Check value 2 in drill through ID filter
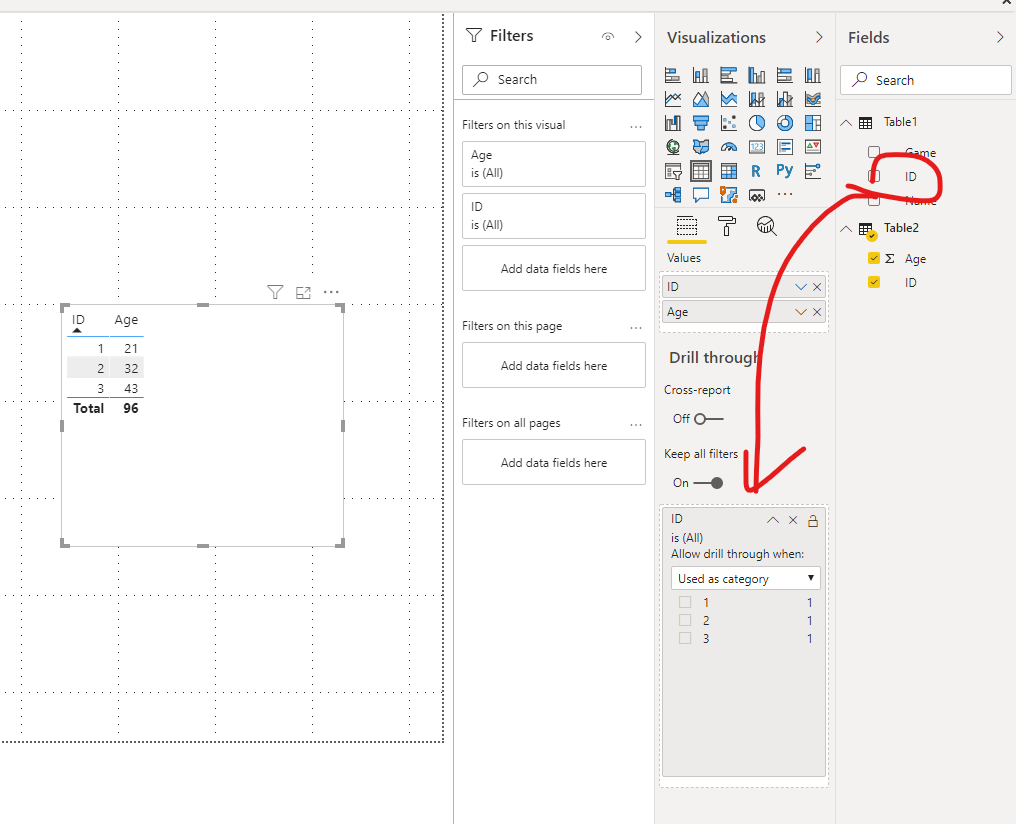 point(685,621)
